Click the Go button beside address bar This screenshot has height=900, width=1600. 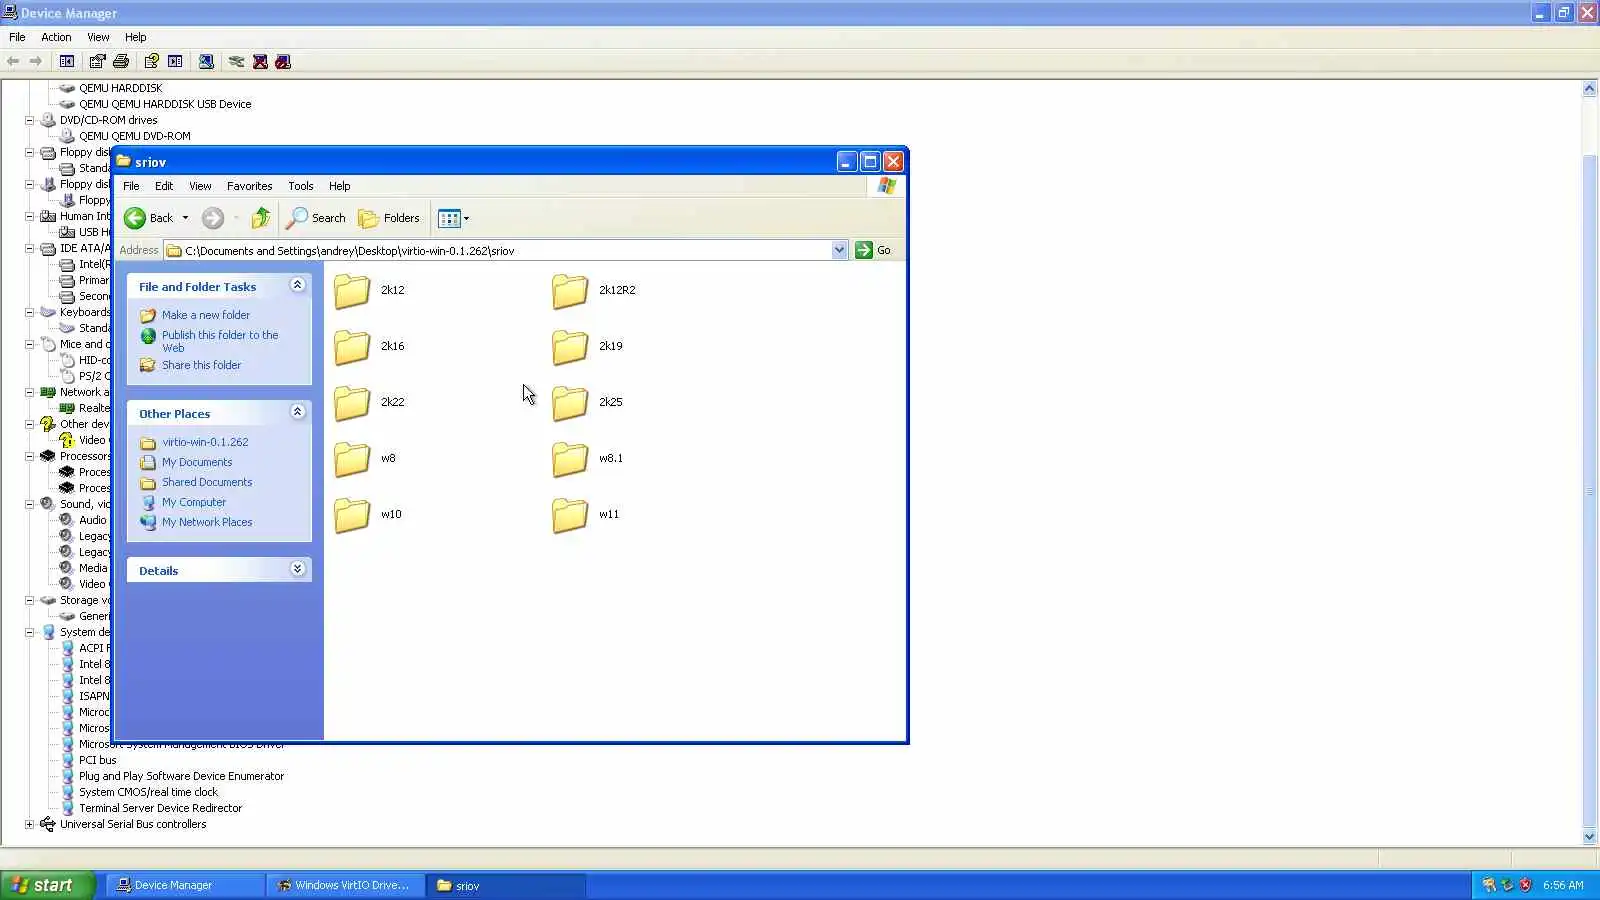click(874, 250)
